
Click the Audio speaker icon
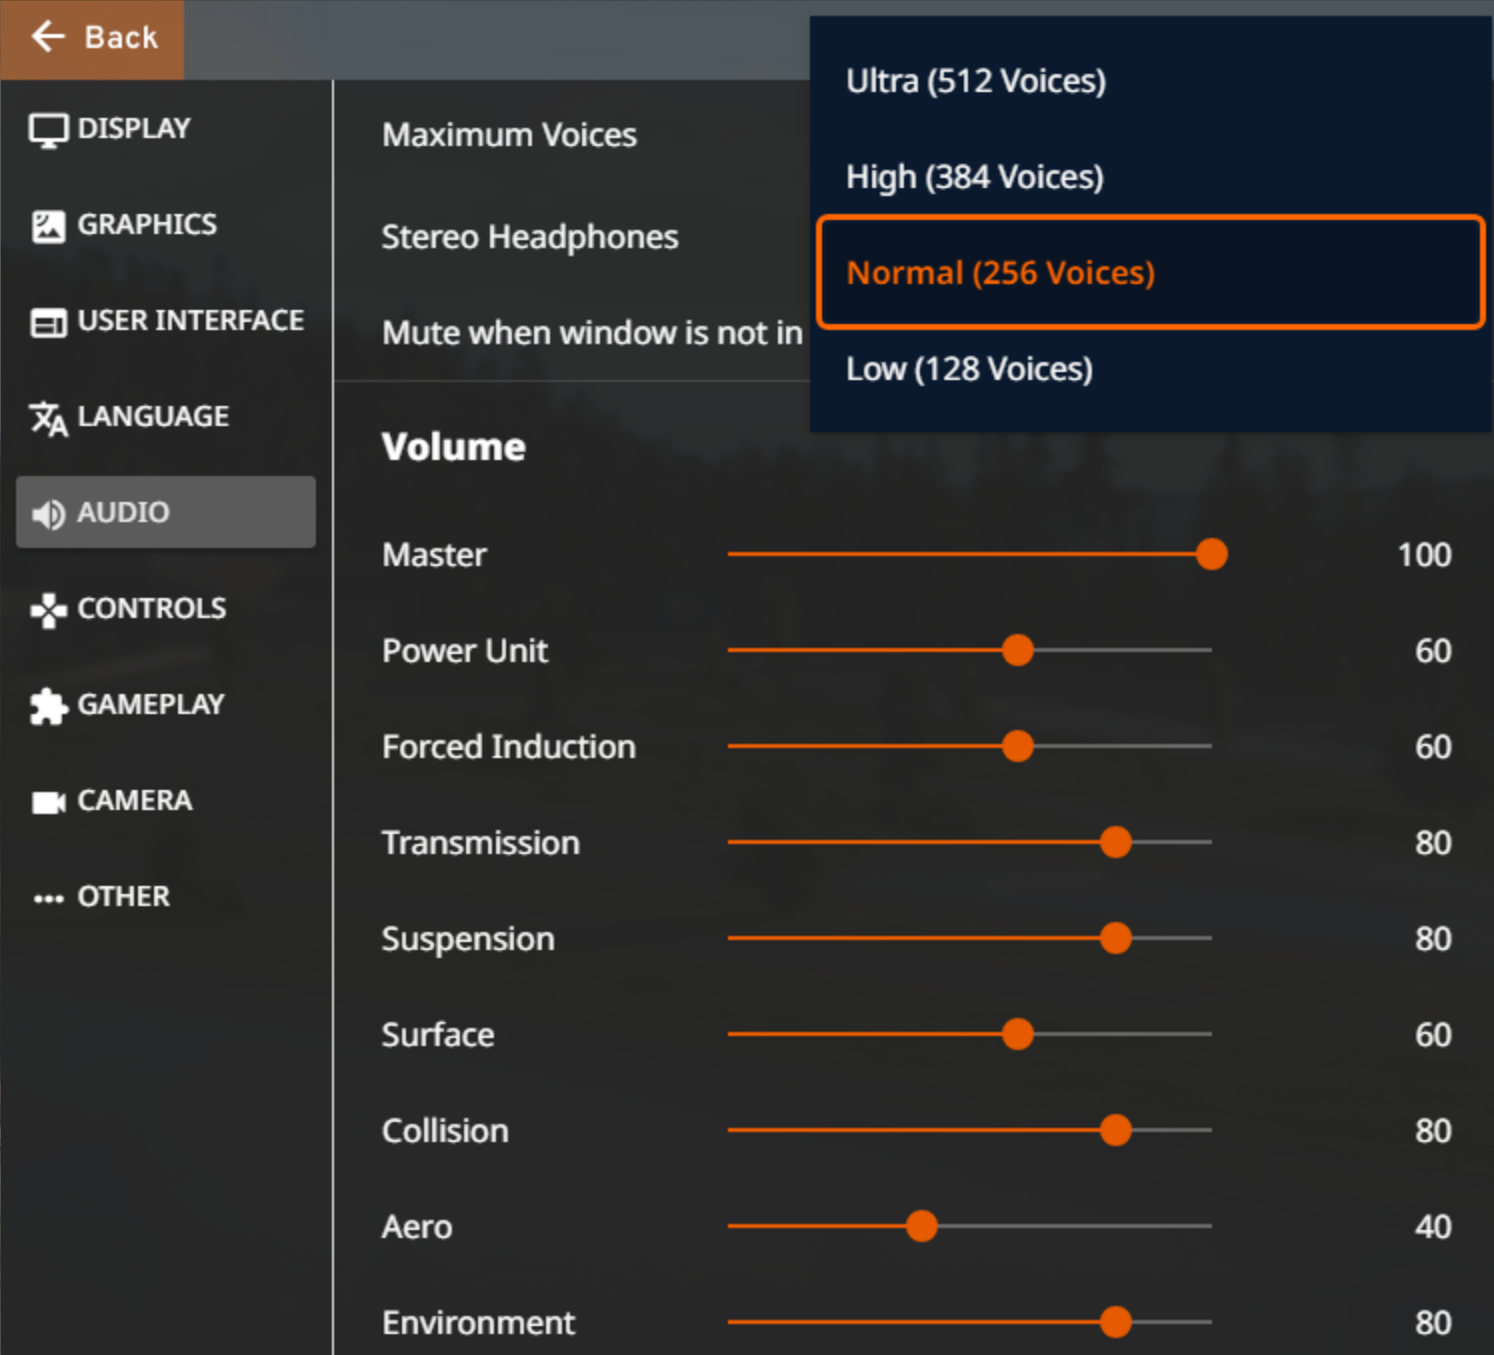click(48, 514)
